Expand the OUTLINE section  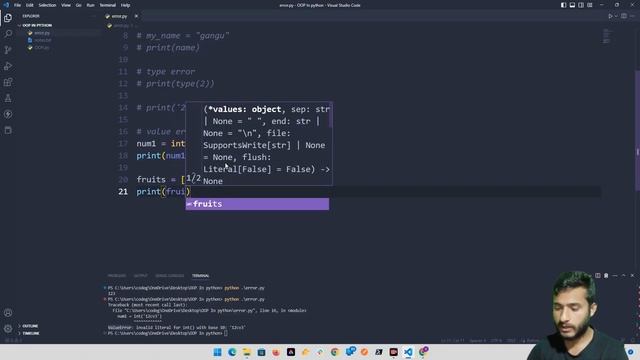(x=30, y=326)
